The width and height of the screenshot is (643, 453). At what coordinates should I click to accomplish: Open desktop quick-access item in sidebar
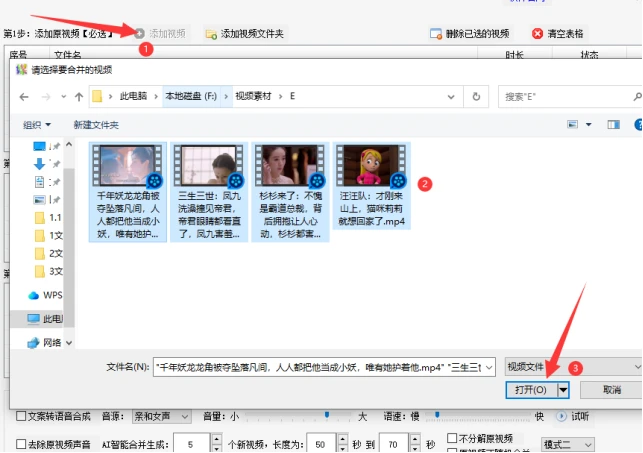tap(40, 146)
